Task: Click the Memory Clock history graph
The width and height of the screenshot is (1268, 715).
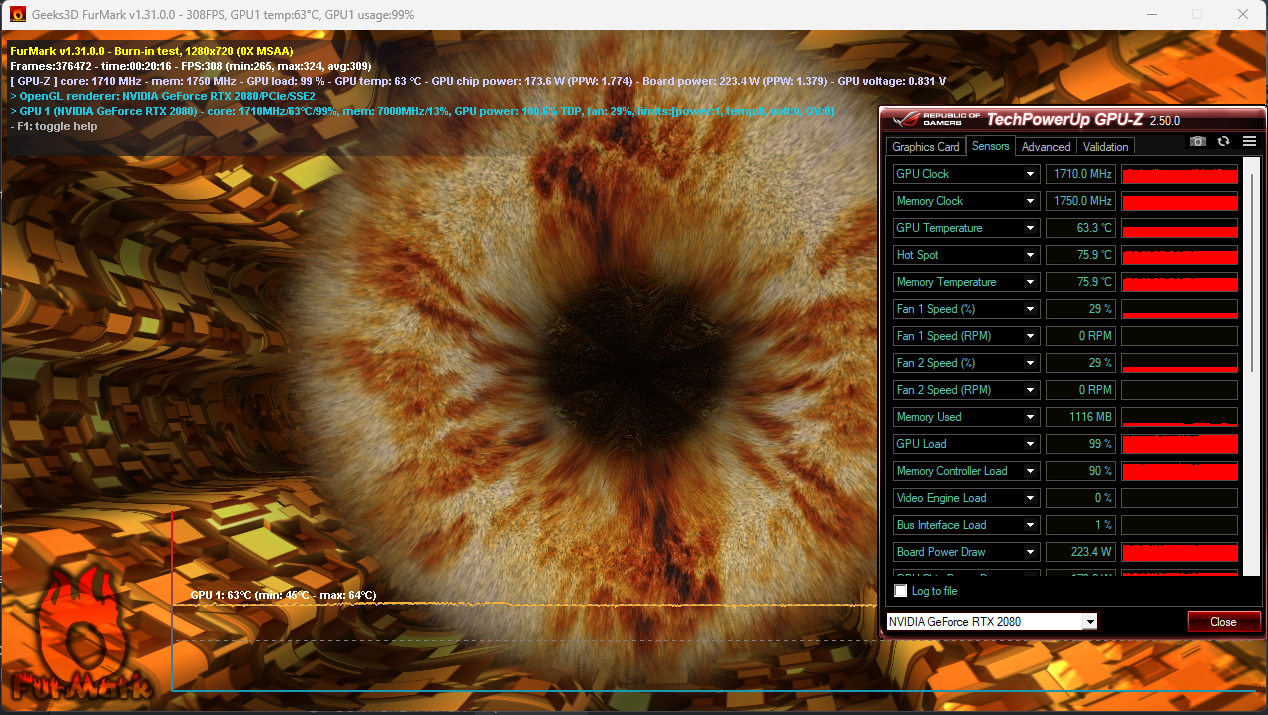Action: pos(1180,201)
